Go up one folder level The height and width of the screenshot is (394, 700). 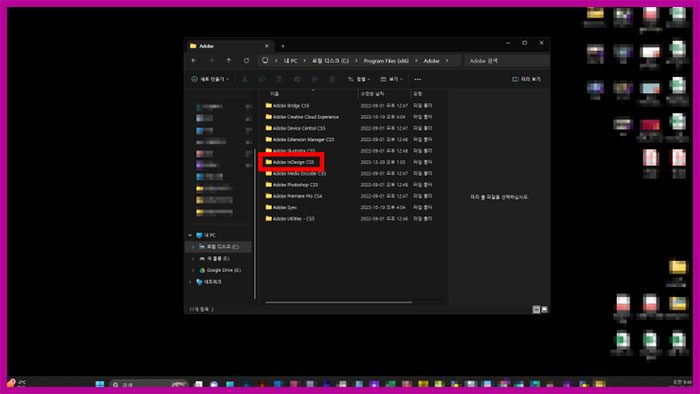point(229,61)
